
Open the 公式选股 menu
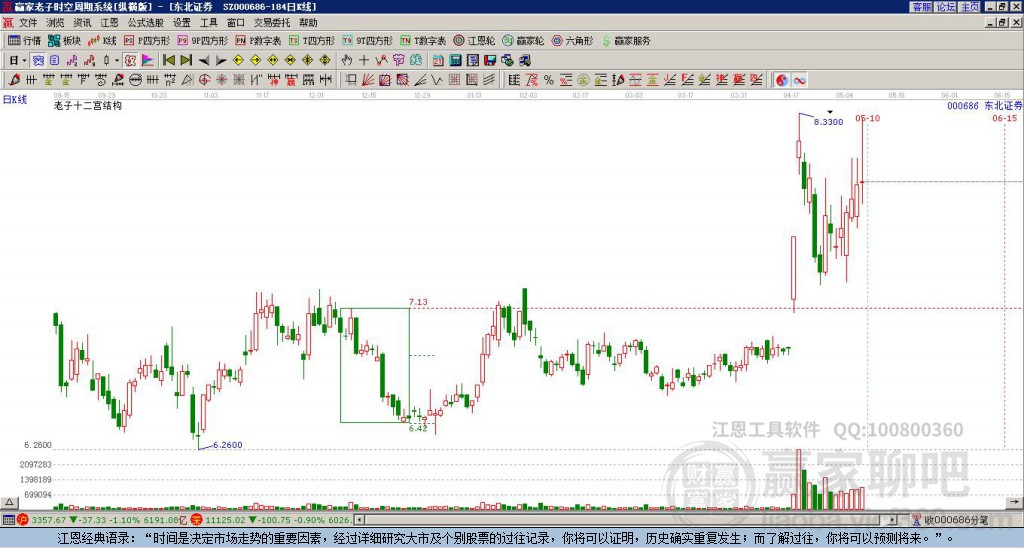click(x=145, y=23)
